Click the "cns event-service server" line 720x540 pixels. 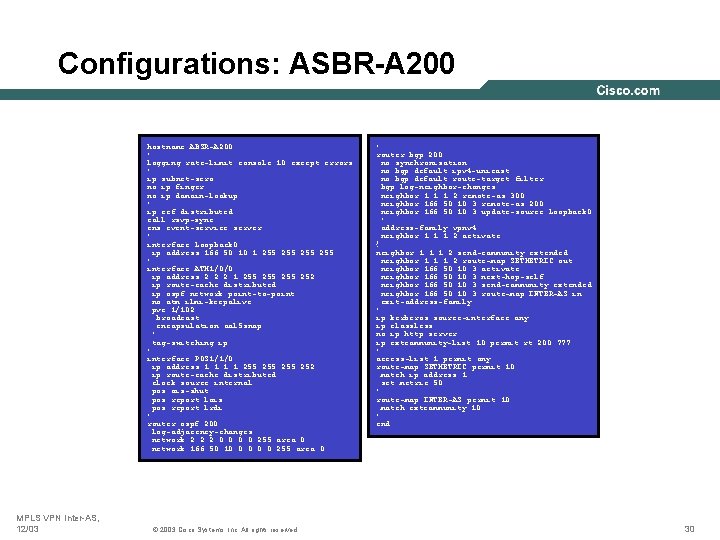(204, 228)
